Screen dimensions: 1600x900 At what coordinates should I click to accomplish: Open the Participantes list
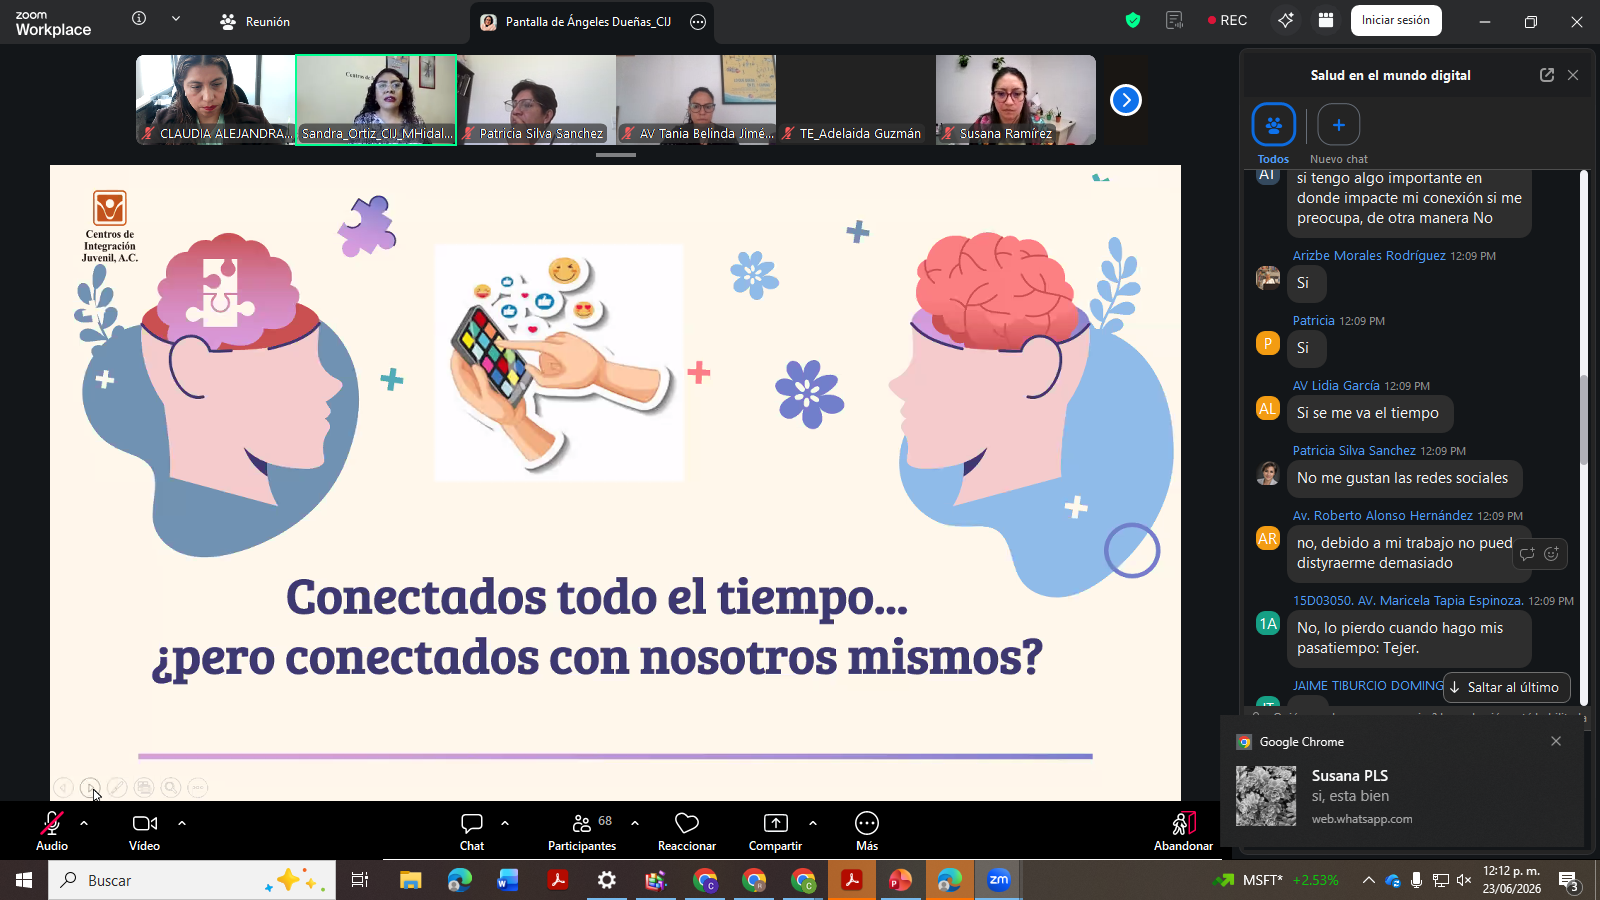(582, 831)
